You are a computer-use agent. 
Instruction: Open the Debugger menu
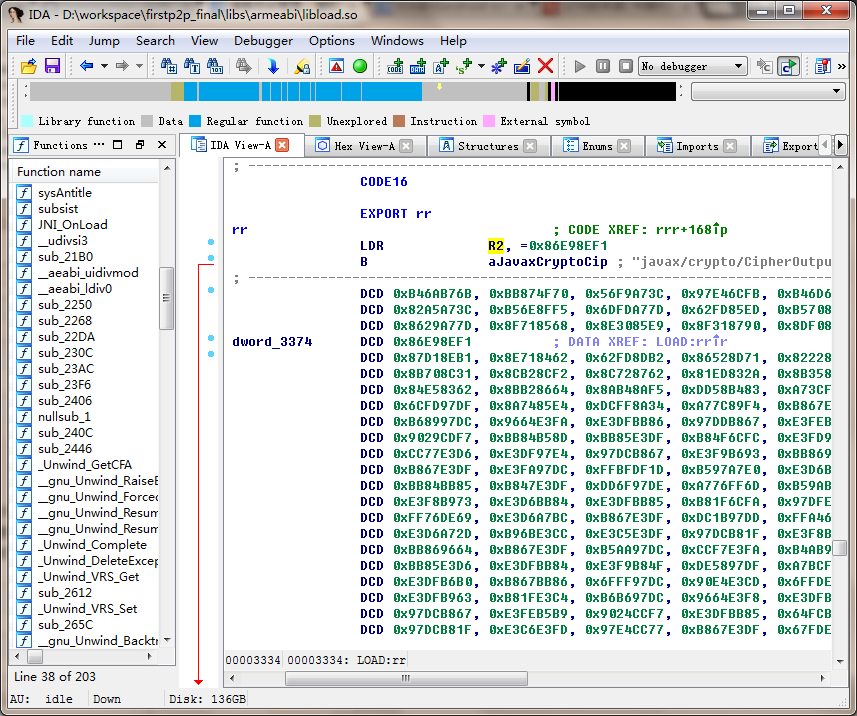[263, 41]
